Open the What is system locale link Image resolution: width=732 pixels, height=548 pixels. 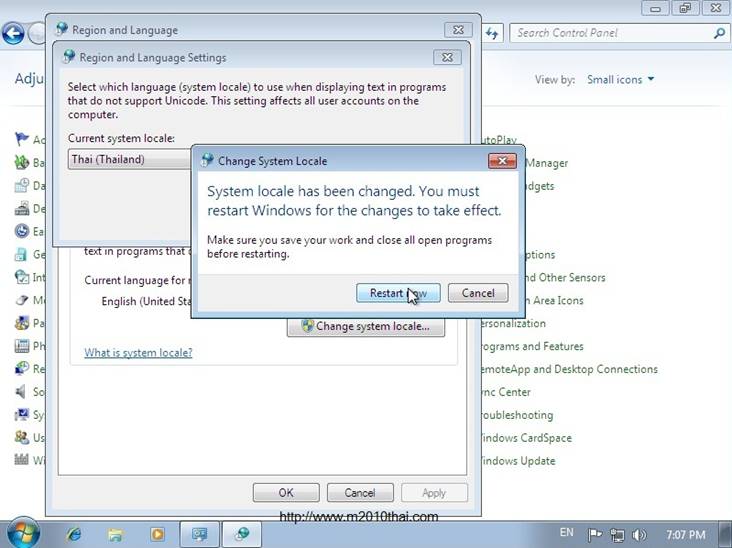click(138, 353)
